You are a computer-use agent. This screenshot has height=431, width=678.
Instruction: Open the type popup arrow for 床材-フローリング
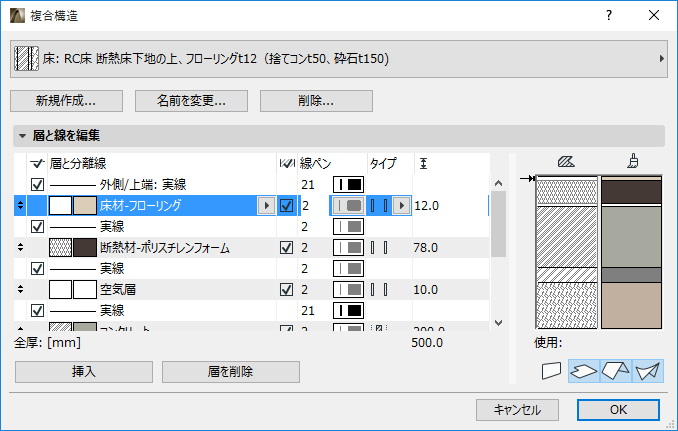[x=402, y=205]
